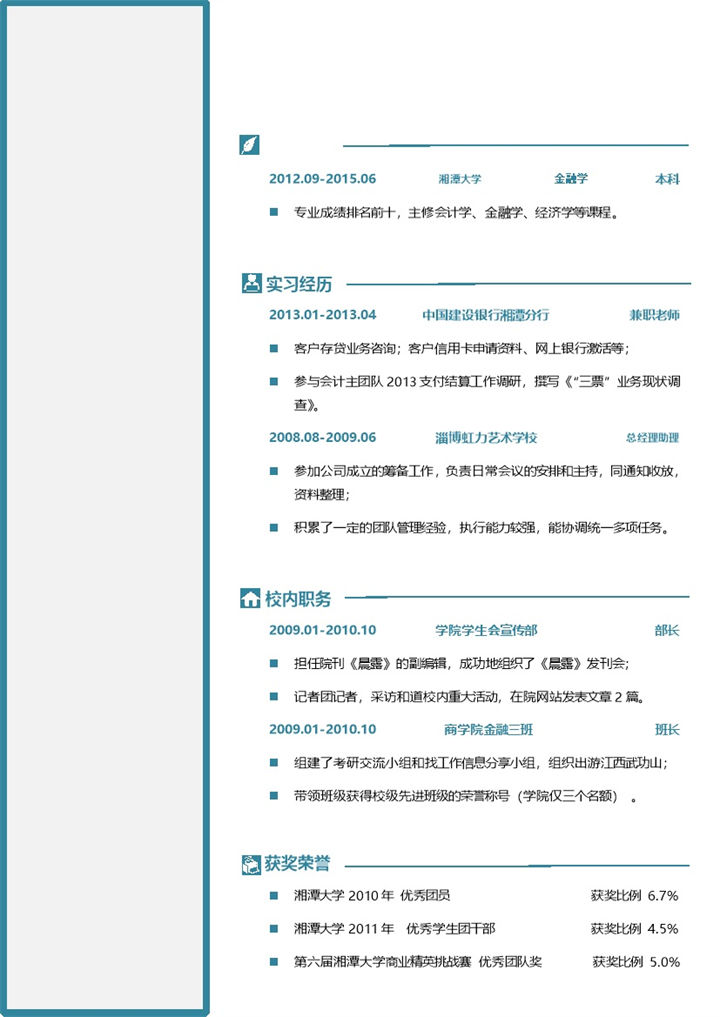Click the position 班长
This screenshot has height=1017, width=720.
667,730
